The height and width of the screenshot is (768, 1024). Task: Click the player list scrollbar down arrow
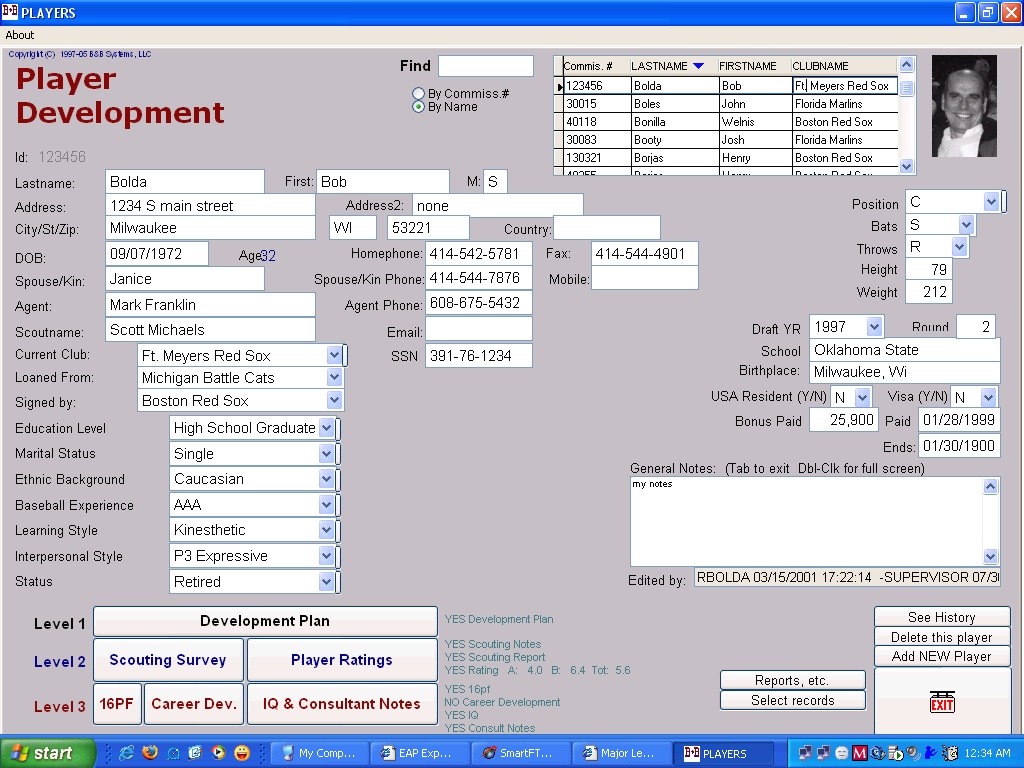906,167
